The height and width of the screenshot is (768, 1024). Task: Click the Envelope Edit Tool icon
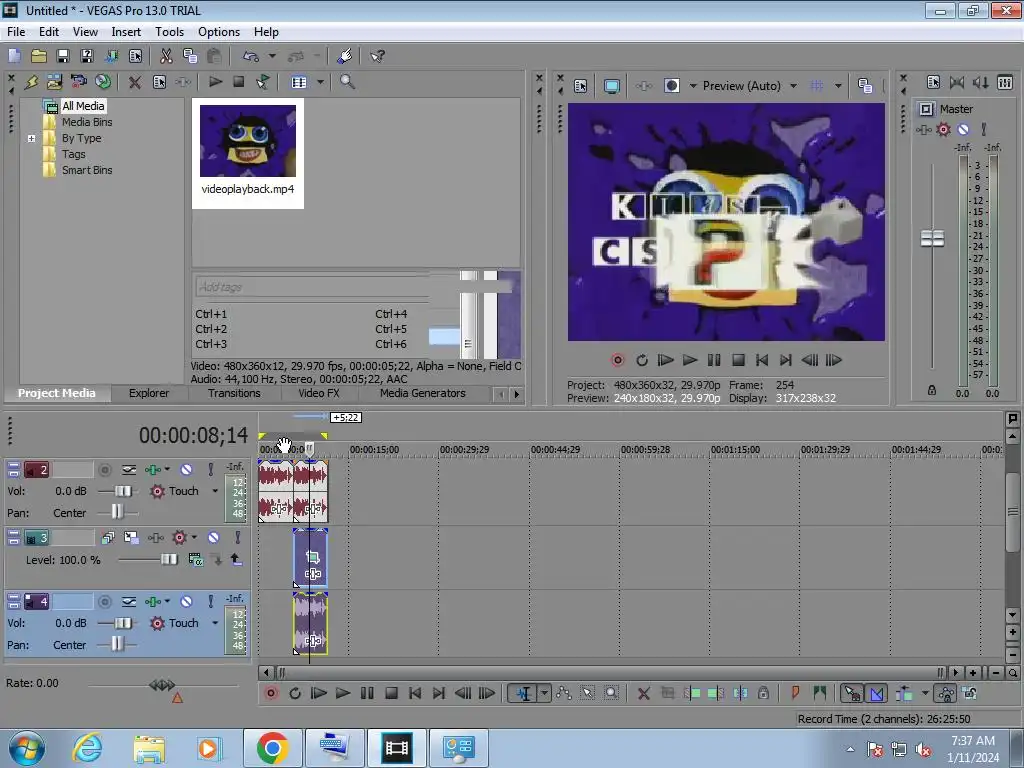pyautogui.click(x=564, y=693)
